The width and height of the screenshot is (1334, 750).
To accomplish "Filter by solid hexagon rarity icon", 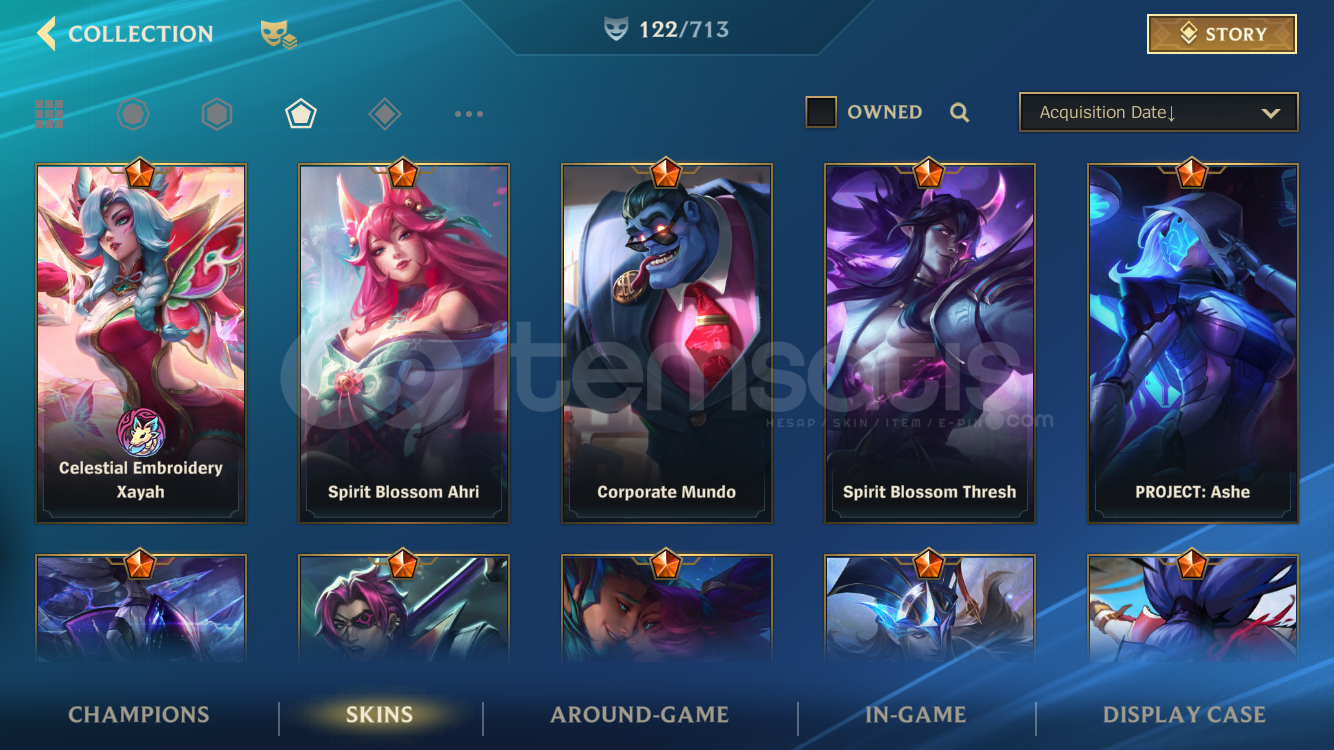I will pyautogui.click(x=217, y=114).
